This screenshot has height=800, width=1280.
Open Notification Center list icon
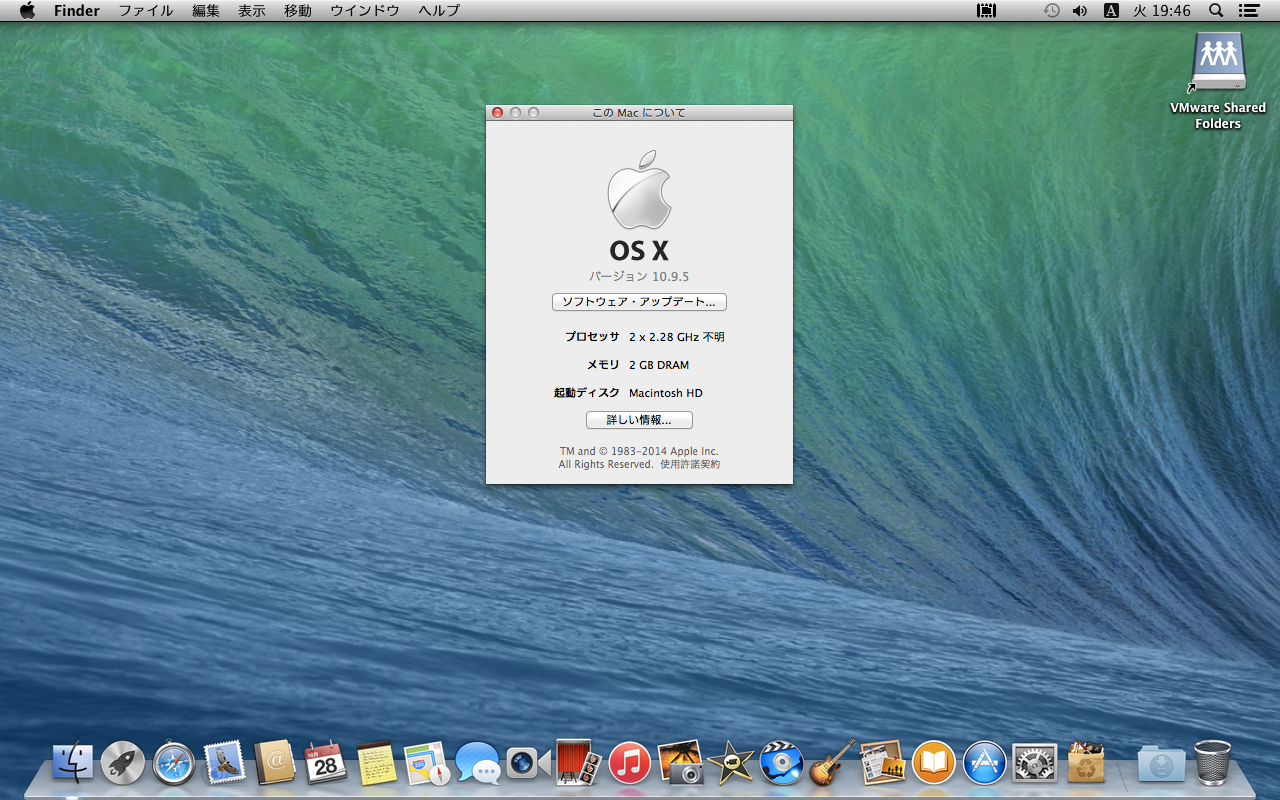click(1248, 11)
